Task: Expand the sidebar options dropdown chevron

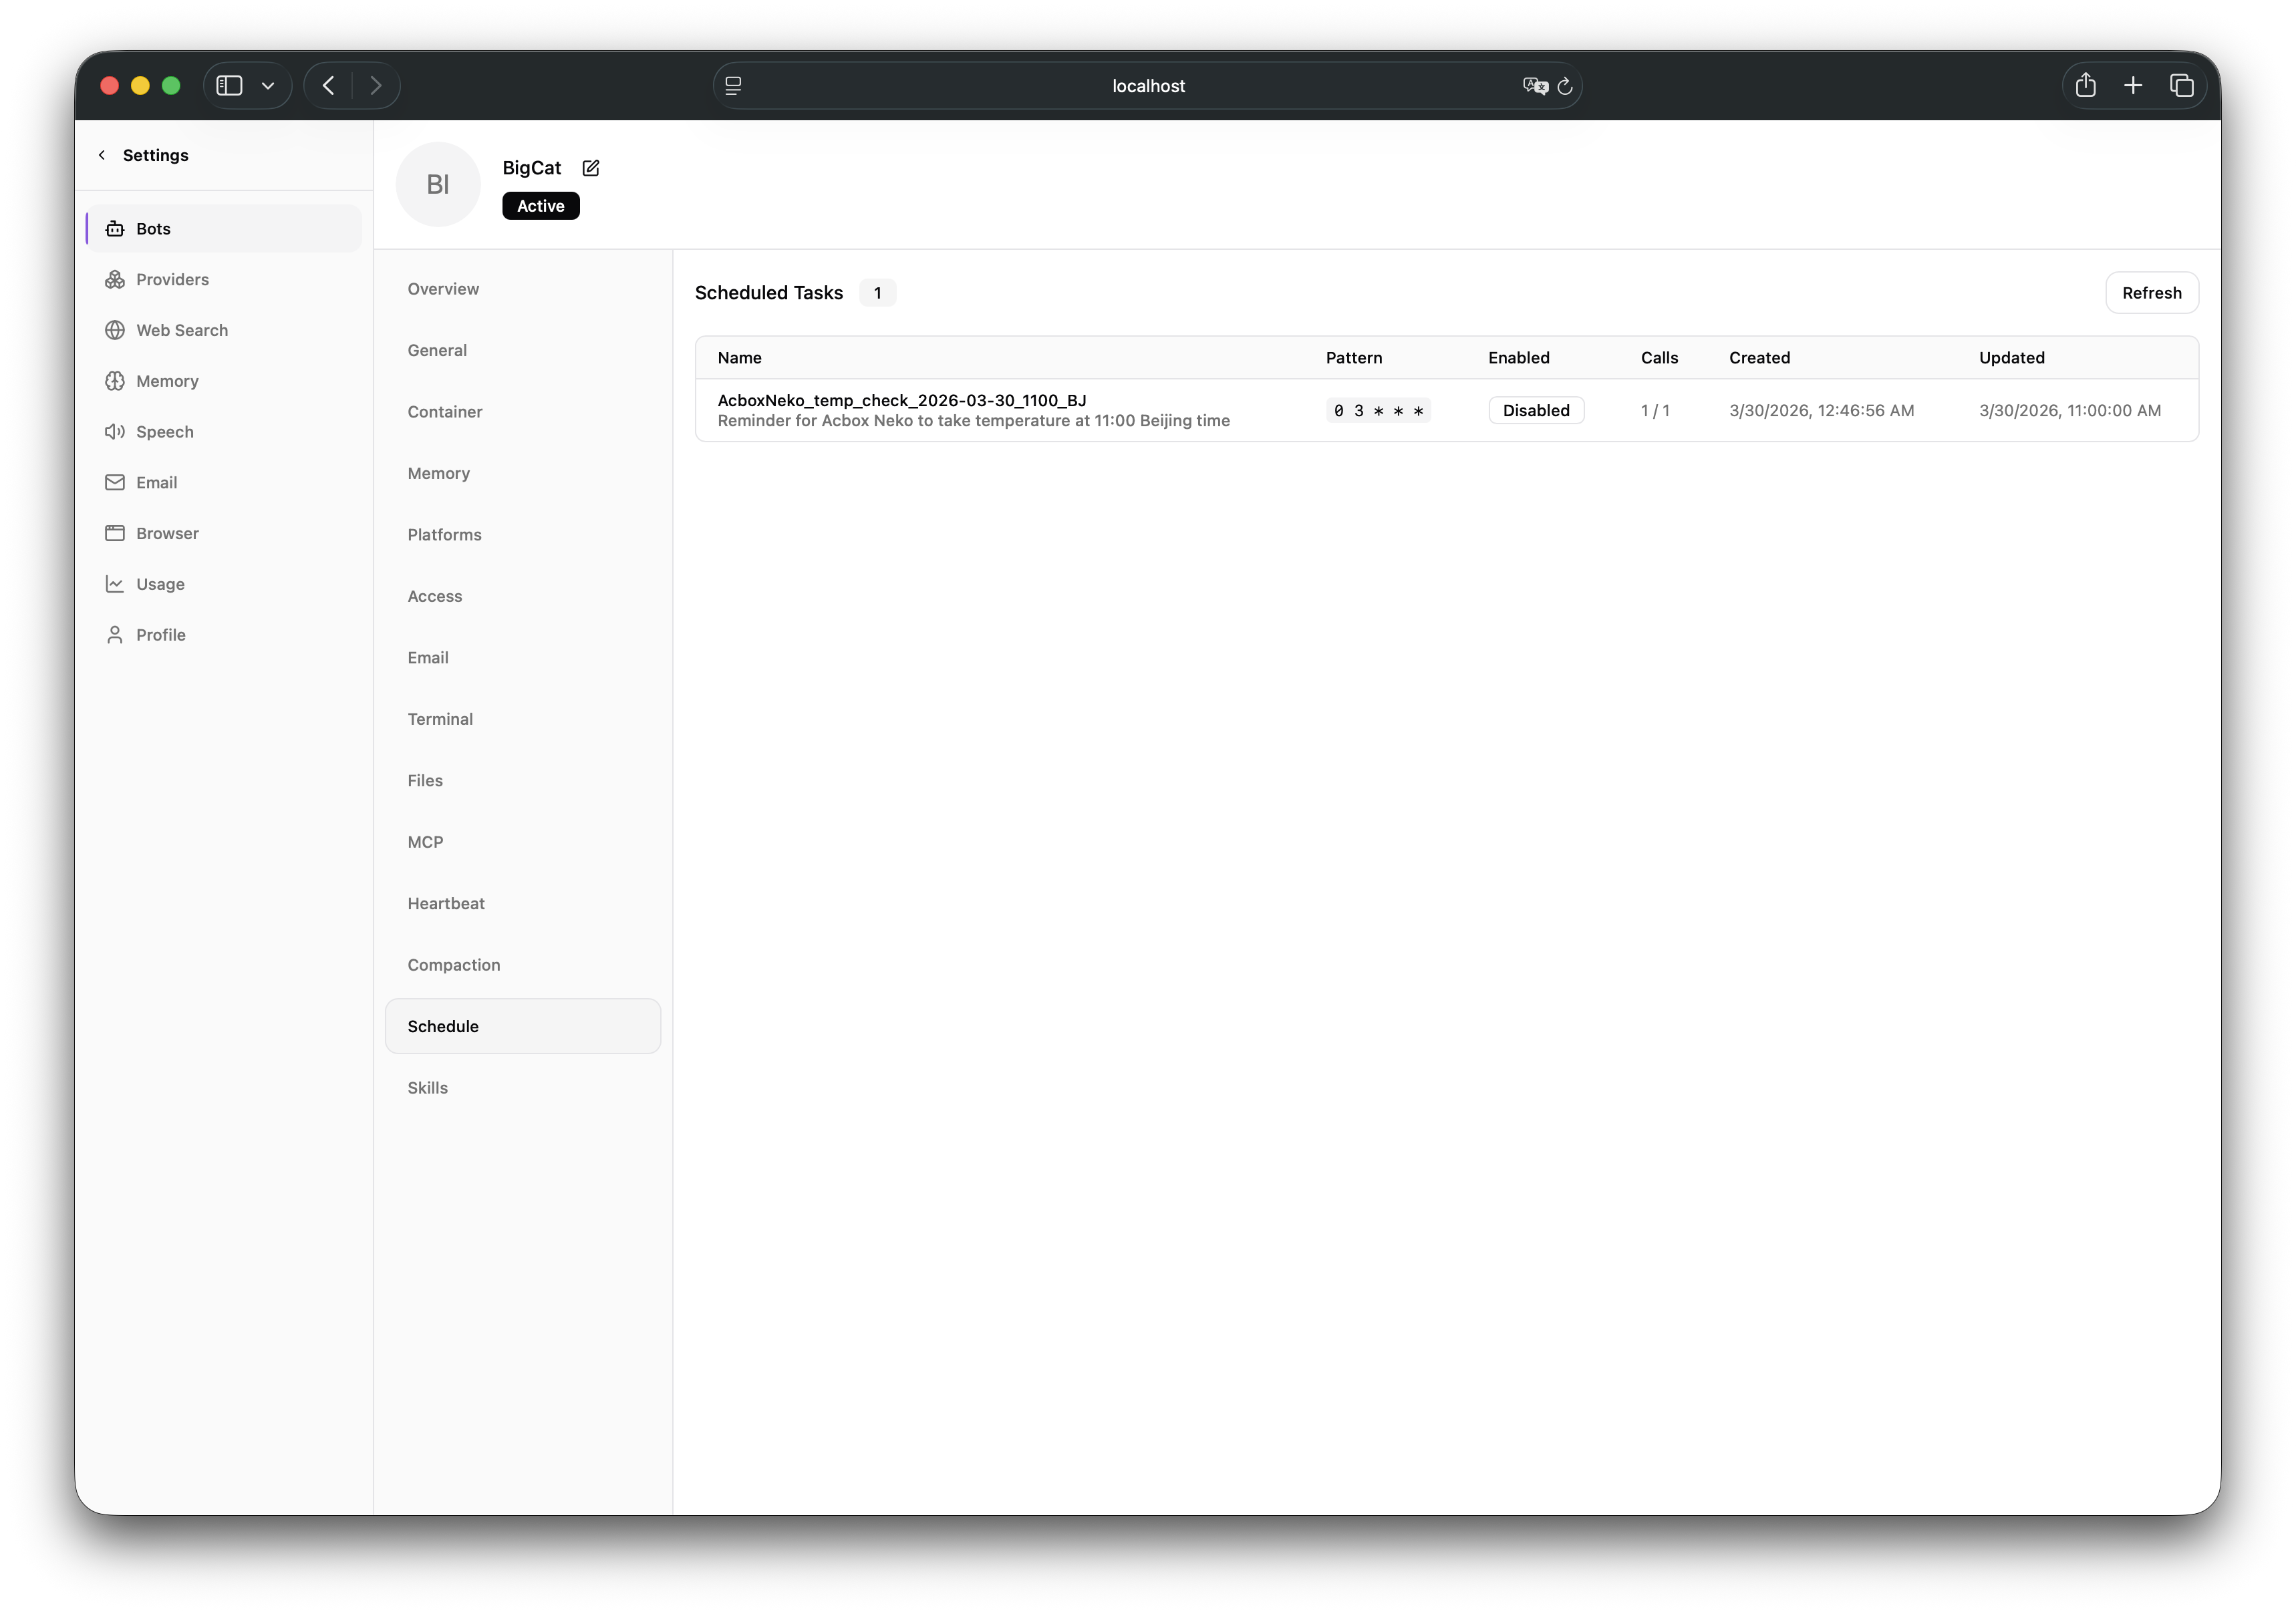Action: click(268, 86)
